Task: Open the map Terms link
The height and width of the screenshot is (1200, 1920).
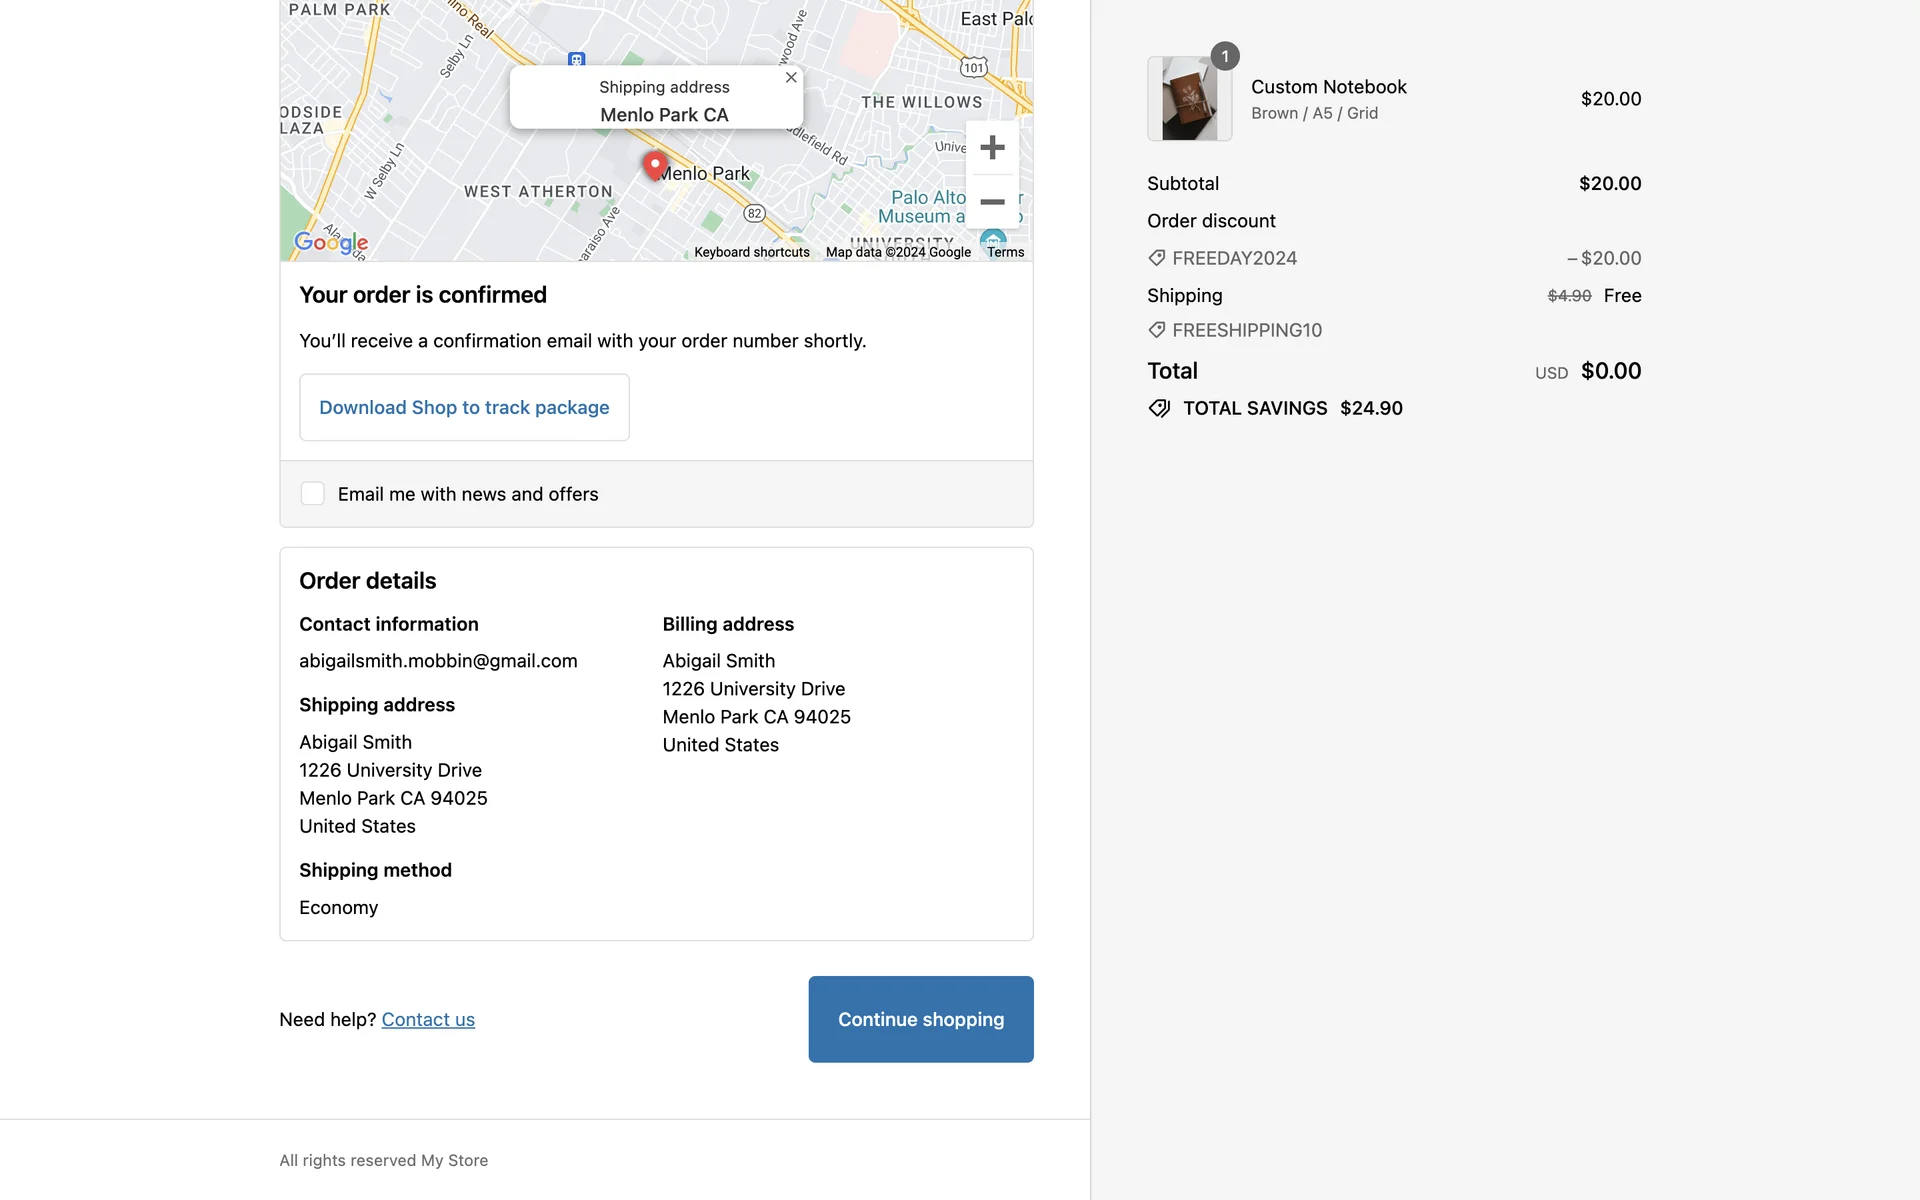Action: point(1005,252)
